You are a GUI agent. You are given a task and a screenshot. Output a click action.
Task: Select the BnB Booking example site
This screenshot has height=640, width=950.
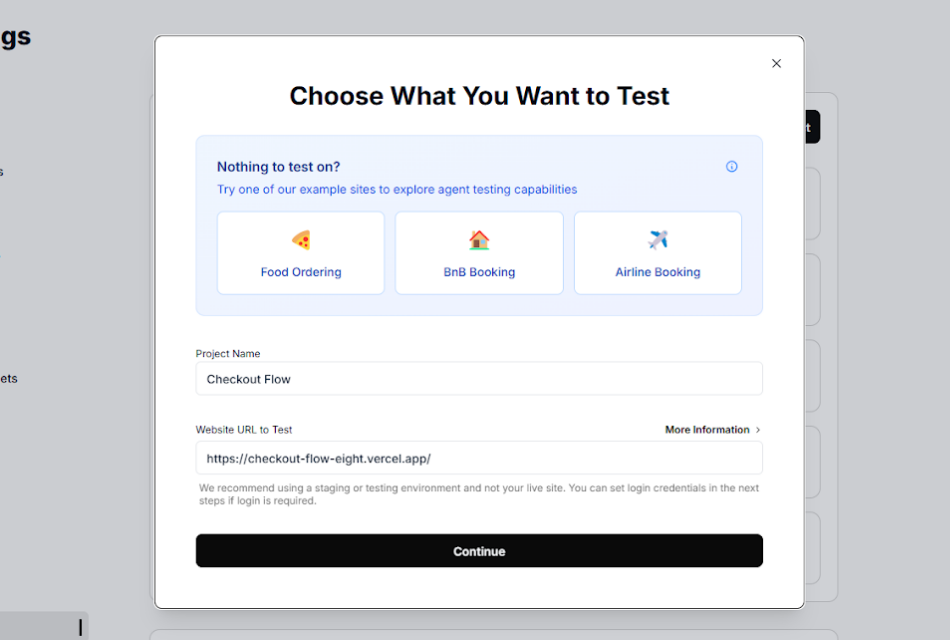point(479,252)
